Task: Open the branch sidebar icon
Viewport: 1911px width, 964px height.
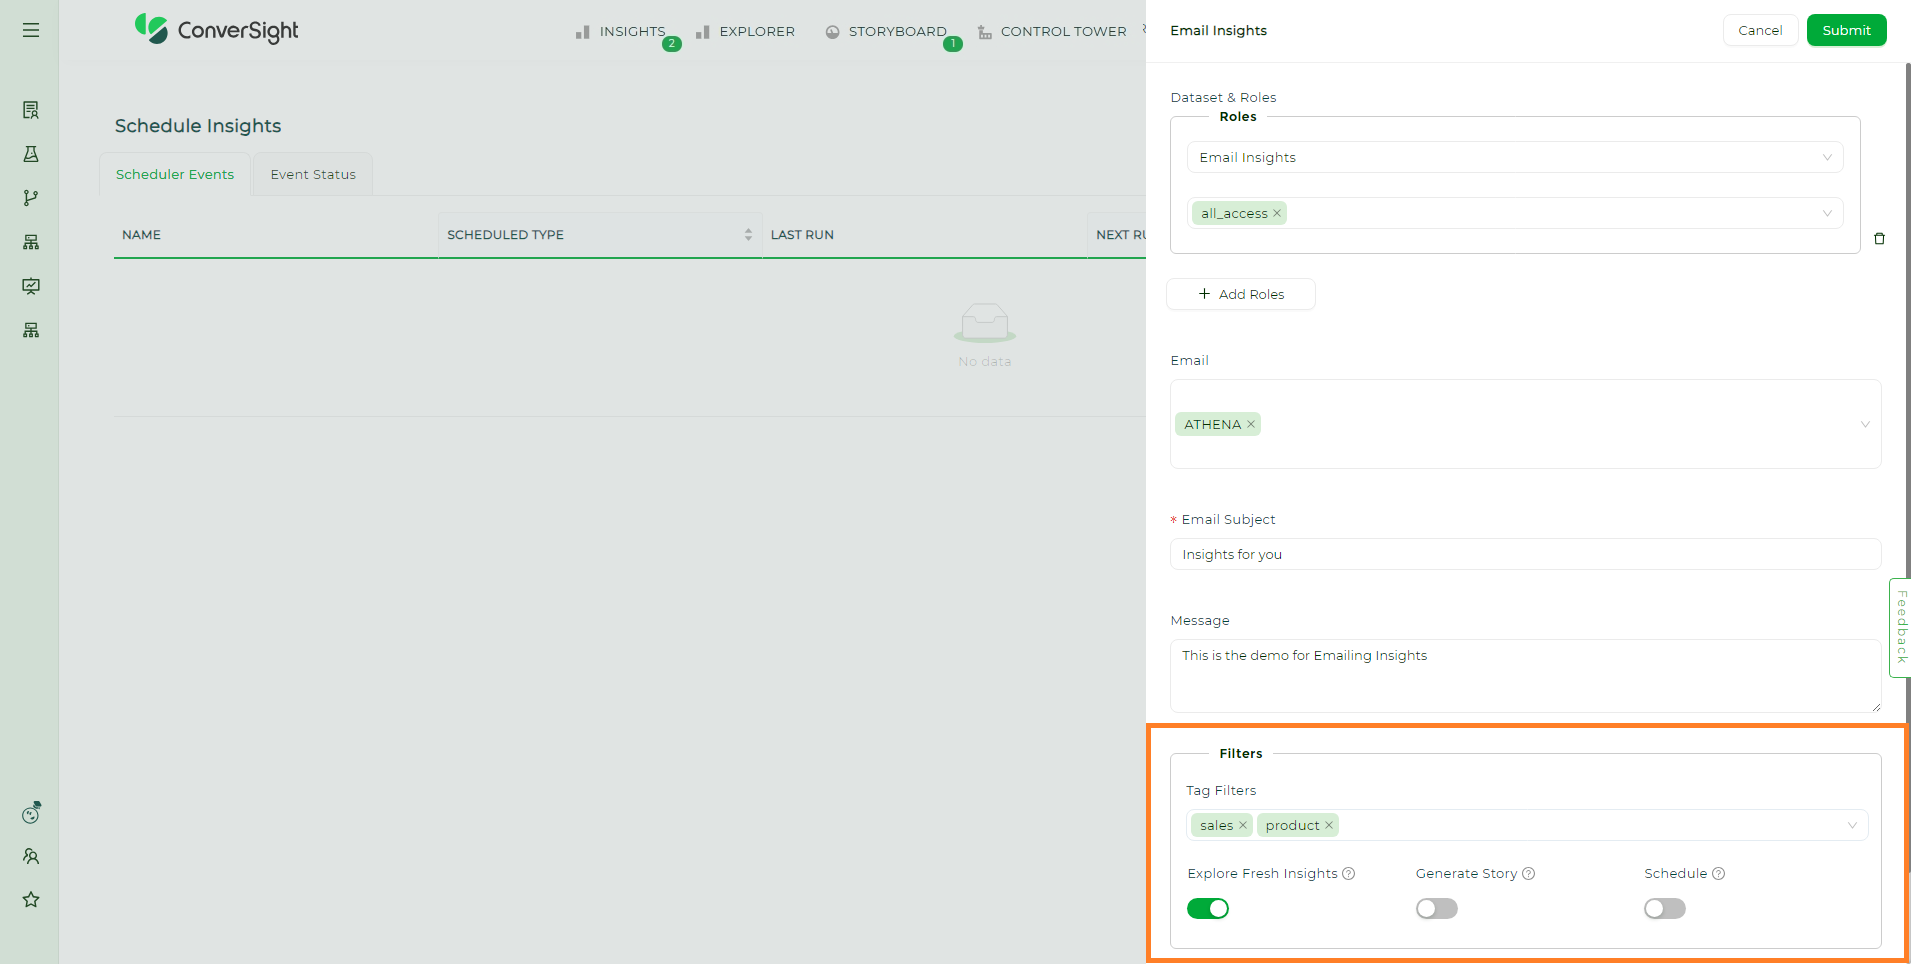Action: click(x=31, y=198)
